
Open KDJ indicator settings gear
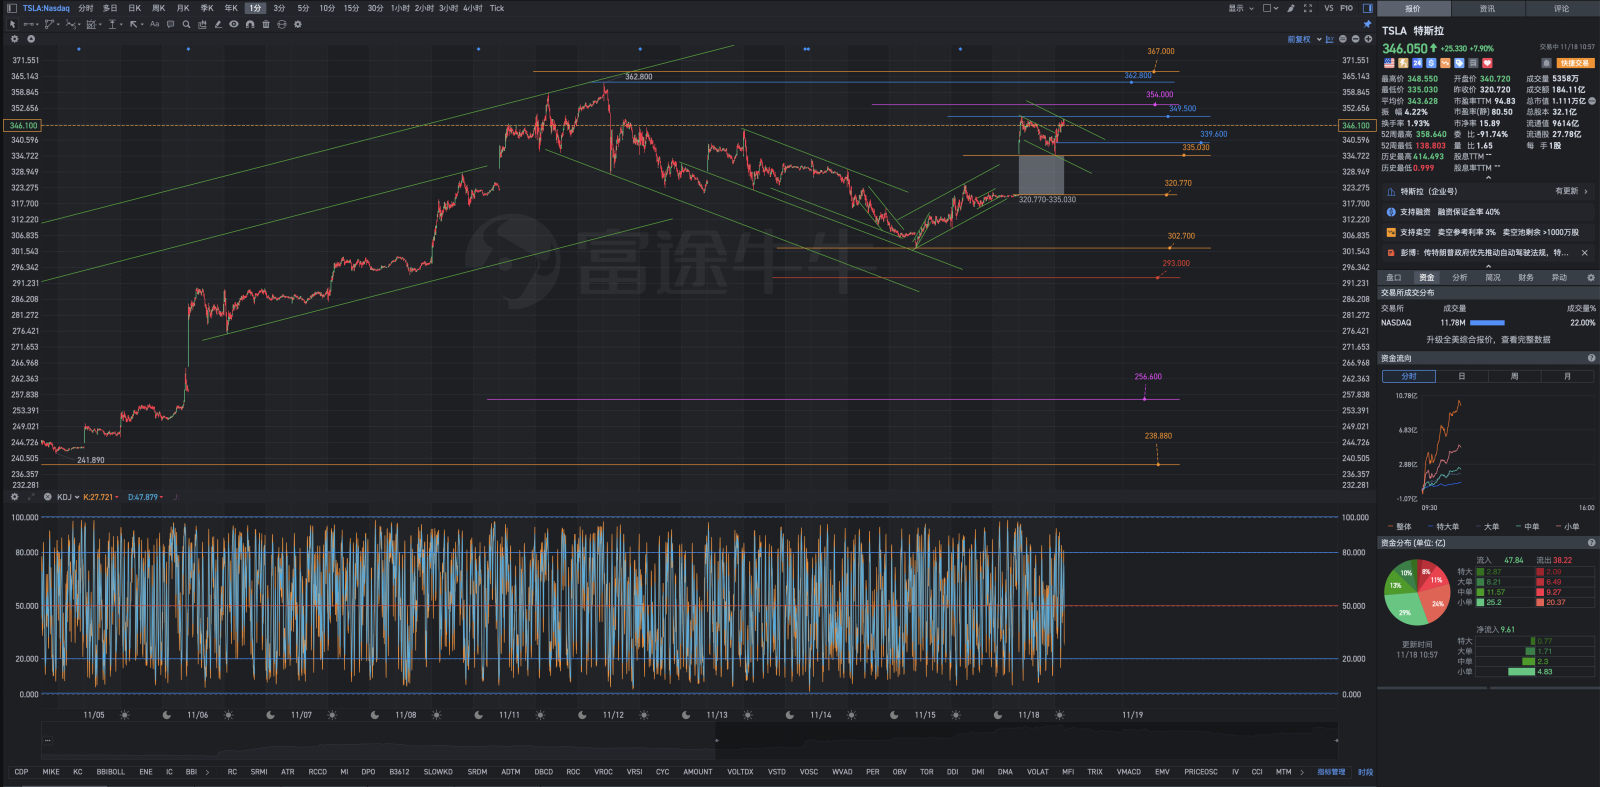click(x=14, y=497)
